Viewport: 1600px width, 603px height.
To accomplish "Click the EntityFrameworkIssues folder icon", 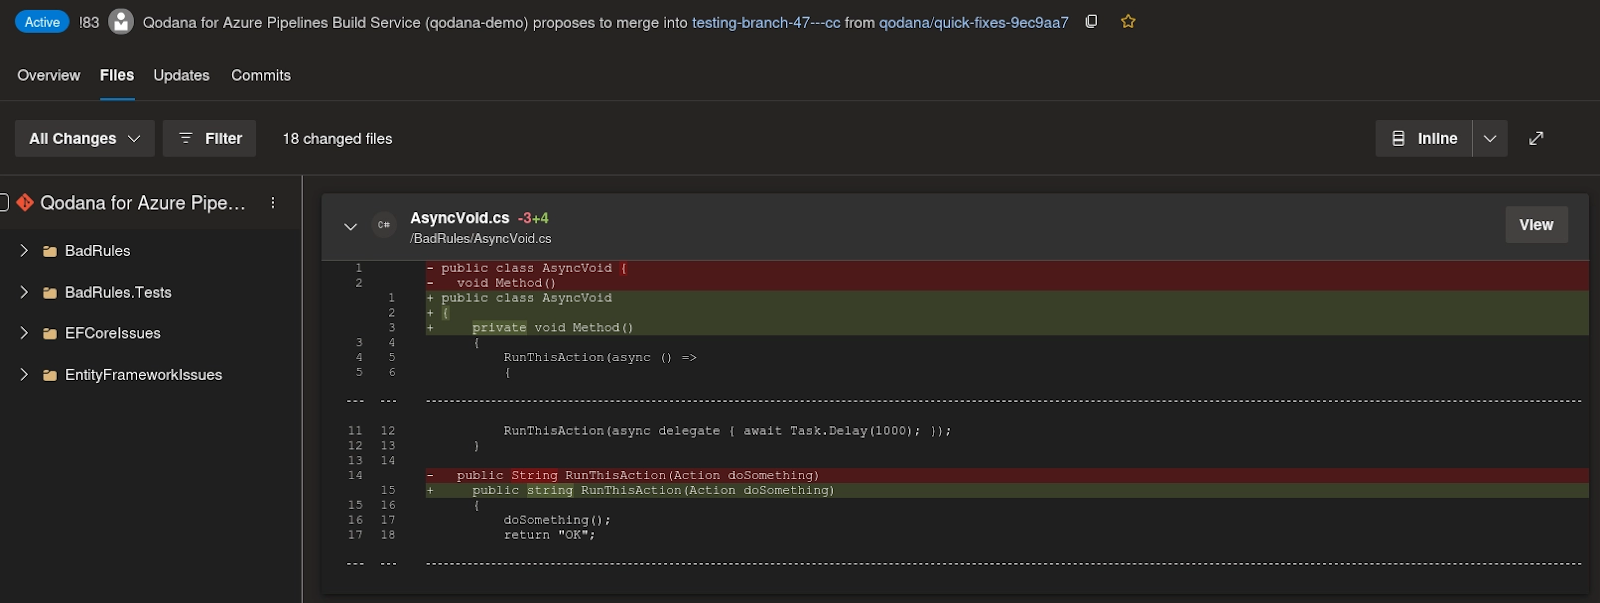I will (50, 376).
